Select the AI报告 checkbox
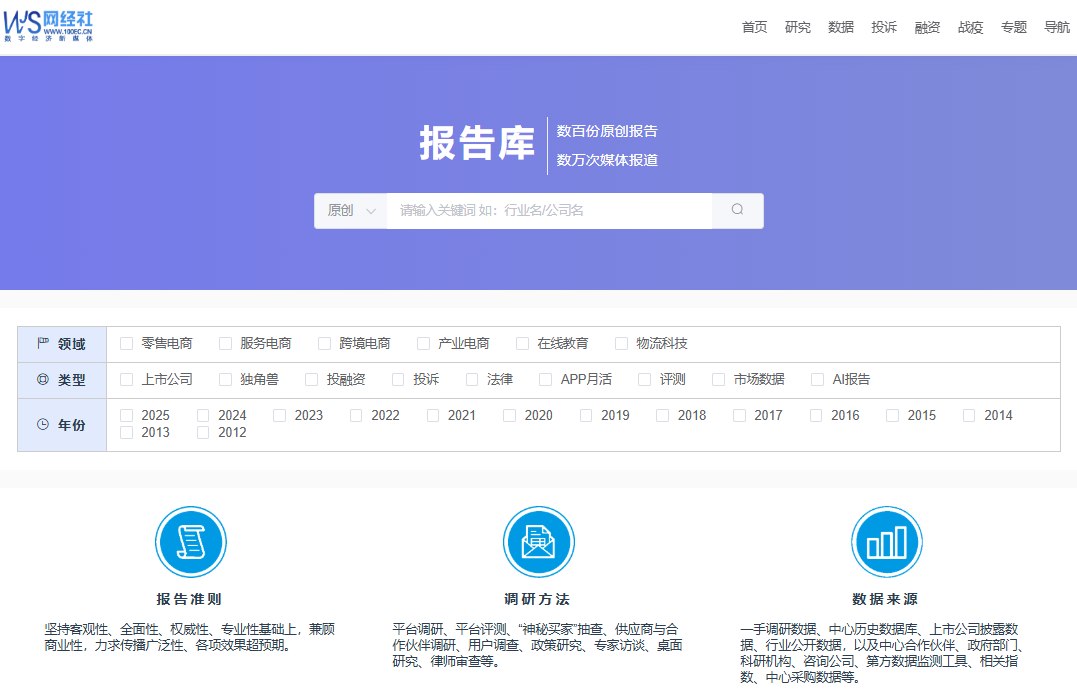1077x698 pixels. tap(817, 380)
